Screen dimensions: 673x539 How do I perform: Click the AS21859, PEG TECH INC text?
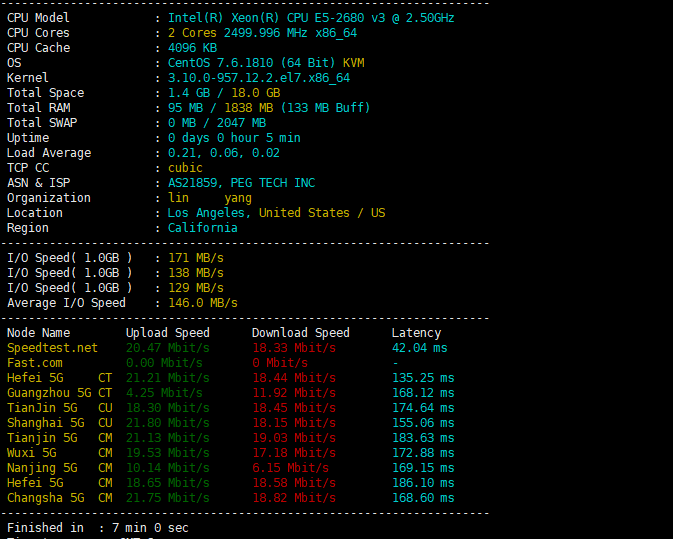point(241,183)
